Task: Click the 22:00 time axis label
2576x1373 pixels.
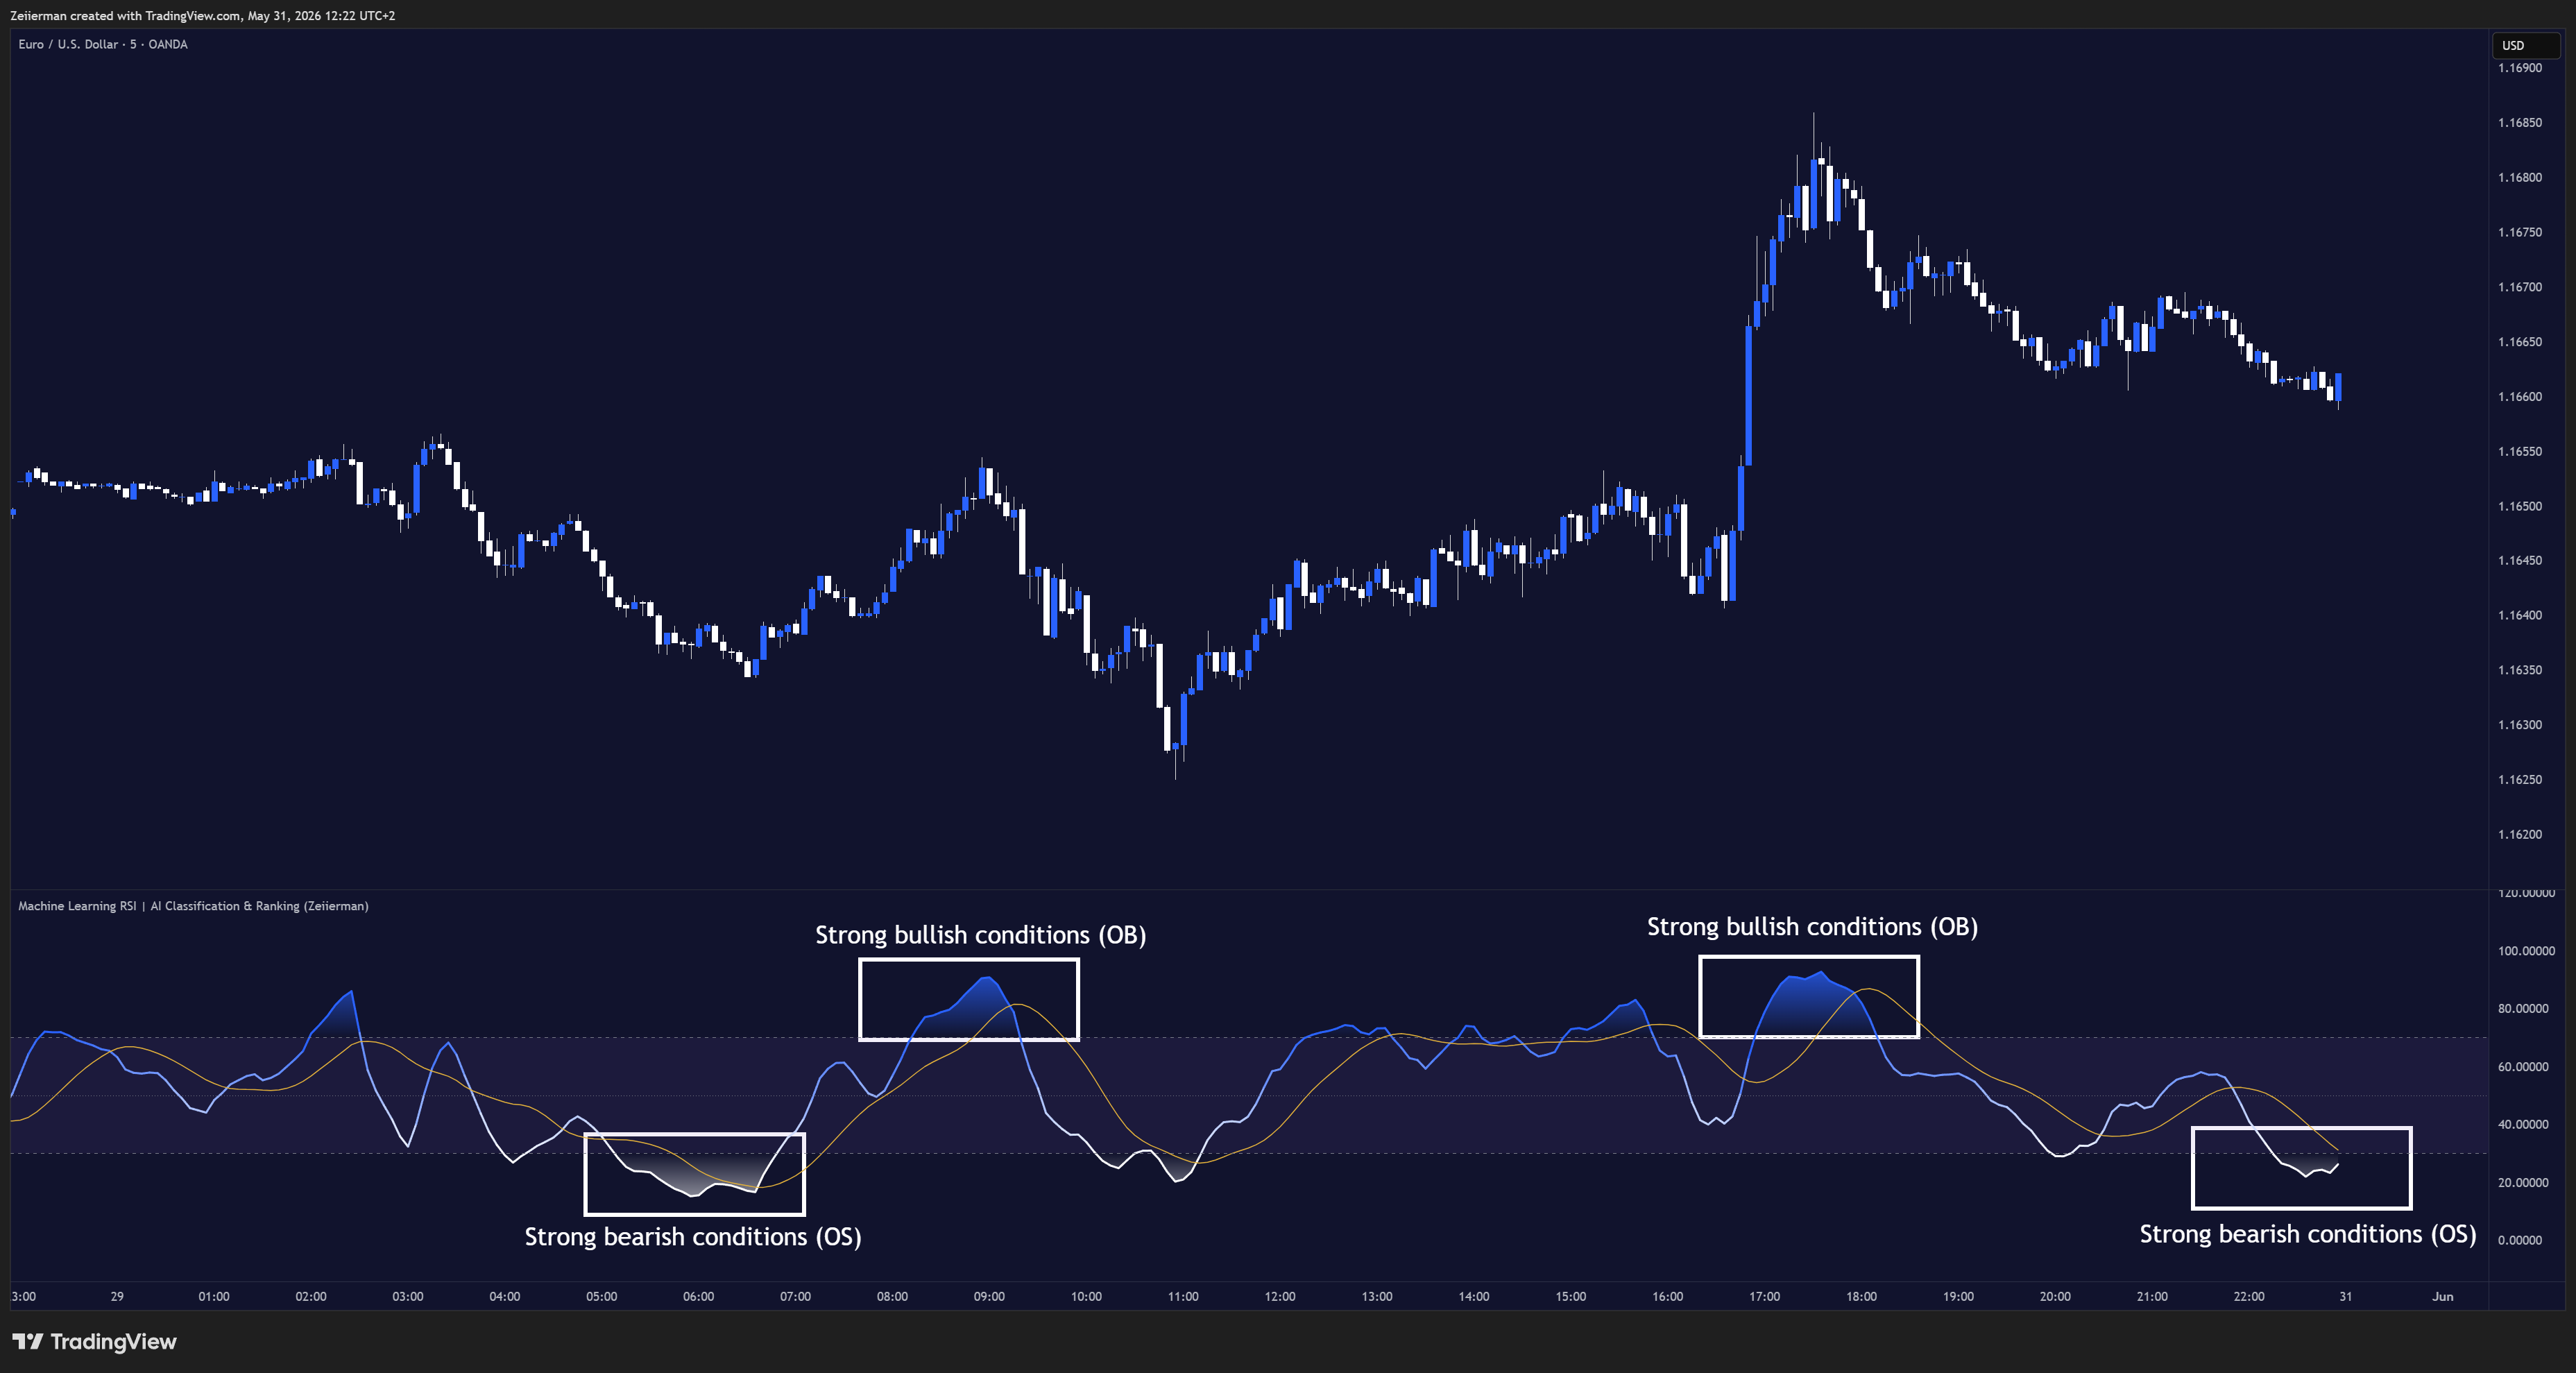Action: tap(2250, 1297)
